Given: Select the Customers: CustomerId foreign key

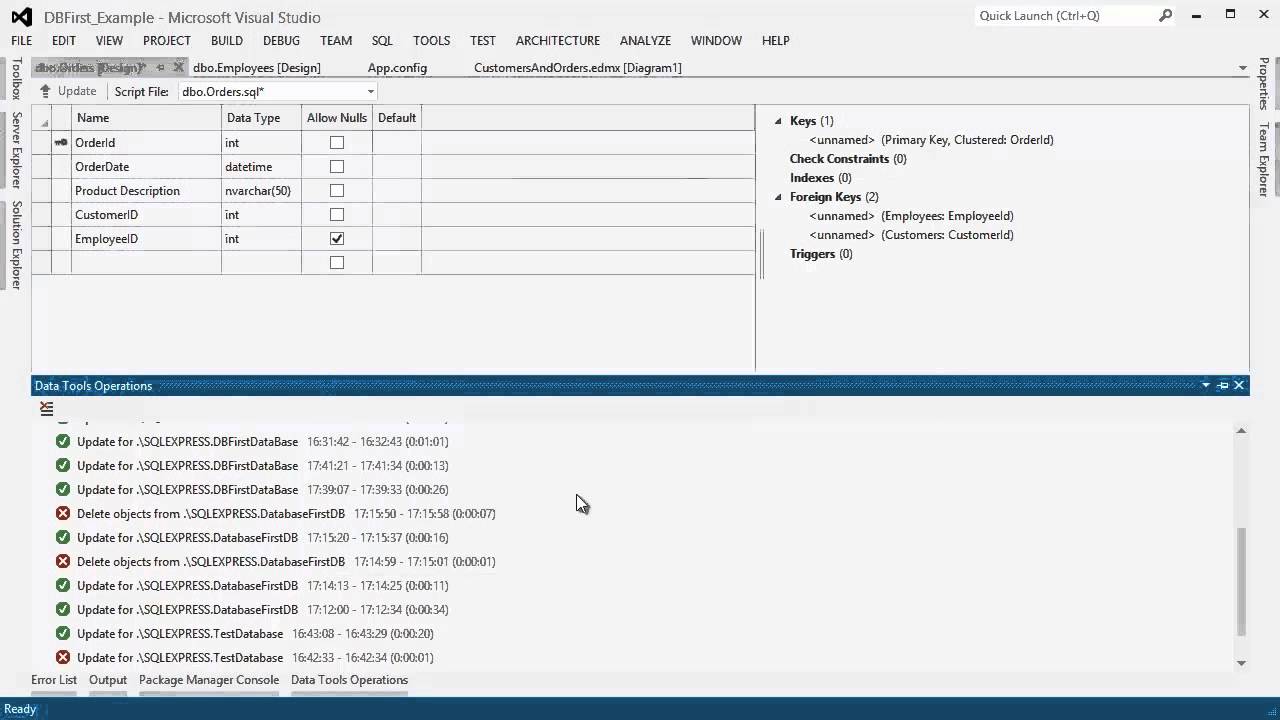Looking at the screenshot, I should click(911, 235).
